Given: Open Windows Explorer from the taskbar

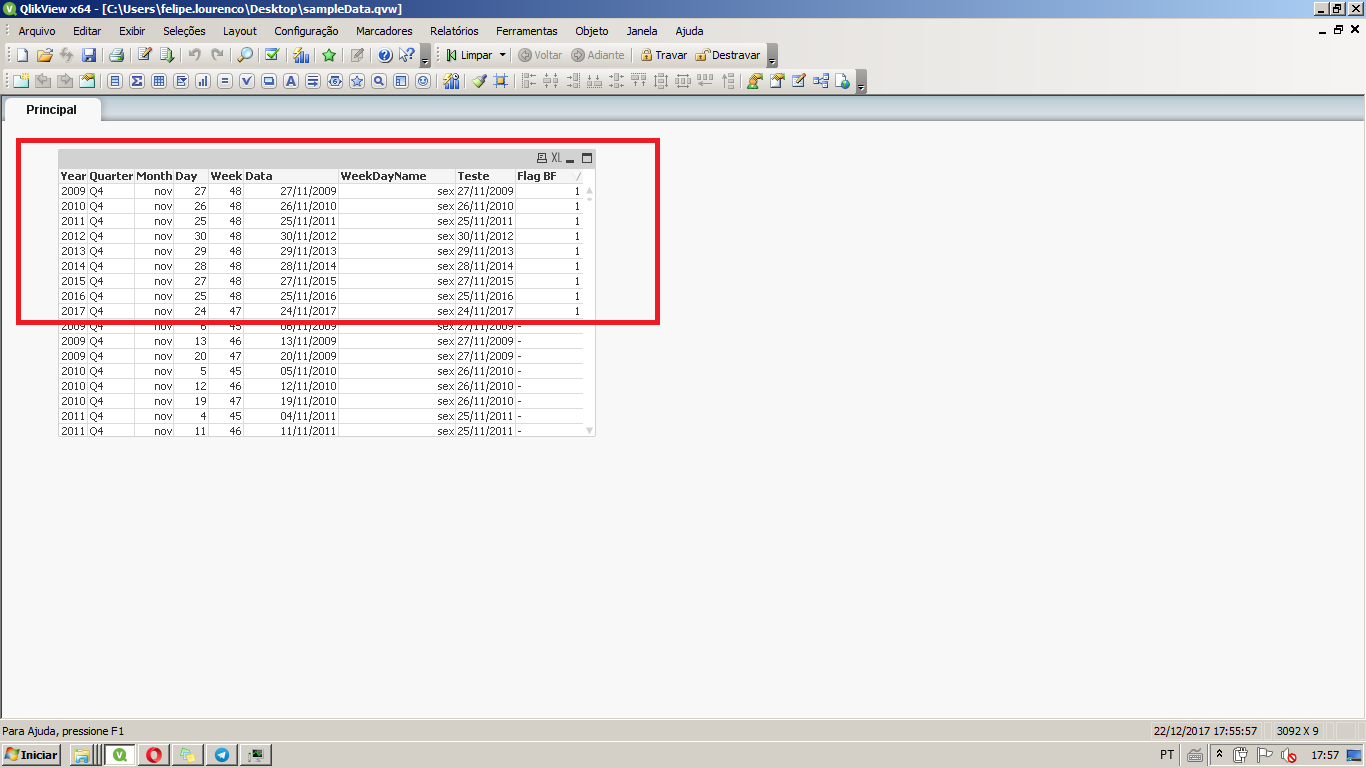Looking at the screenshot, I should click(x=81, y=755).
